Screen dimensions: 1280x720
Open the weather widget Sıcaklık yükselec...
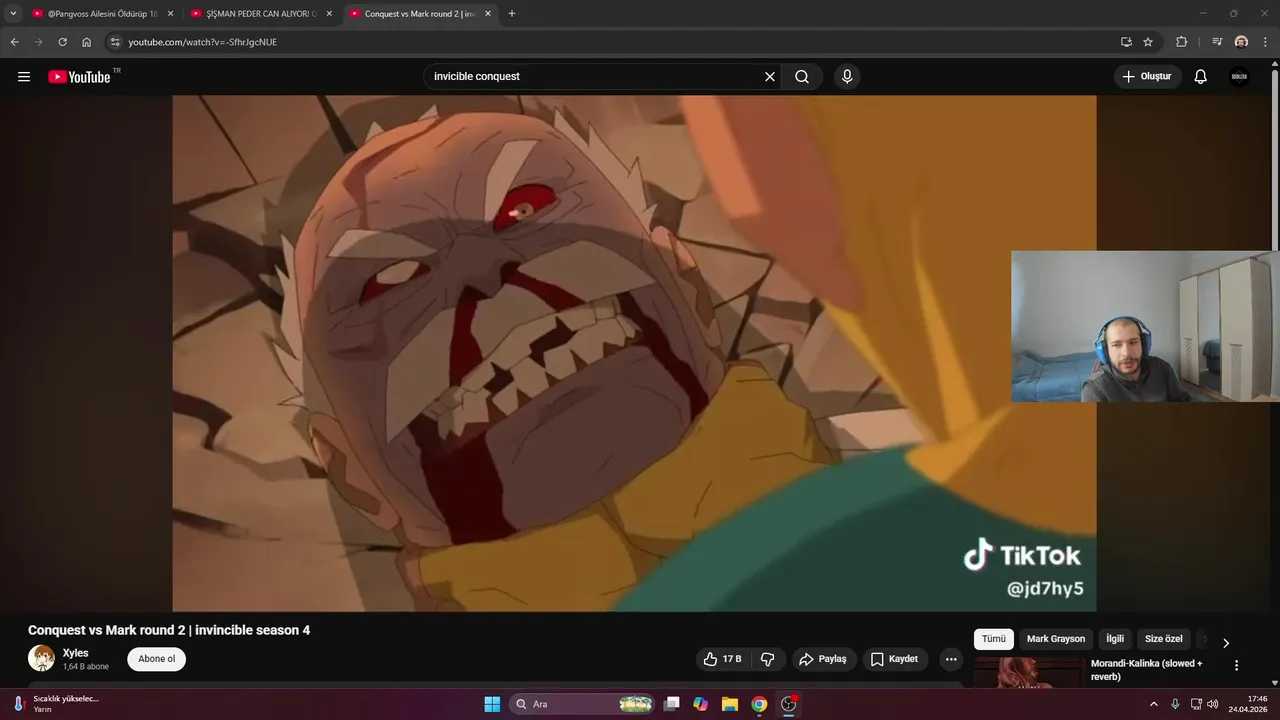point(55,704)
